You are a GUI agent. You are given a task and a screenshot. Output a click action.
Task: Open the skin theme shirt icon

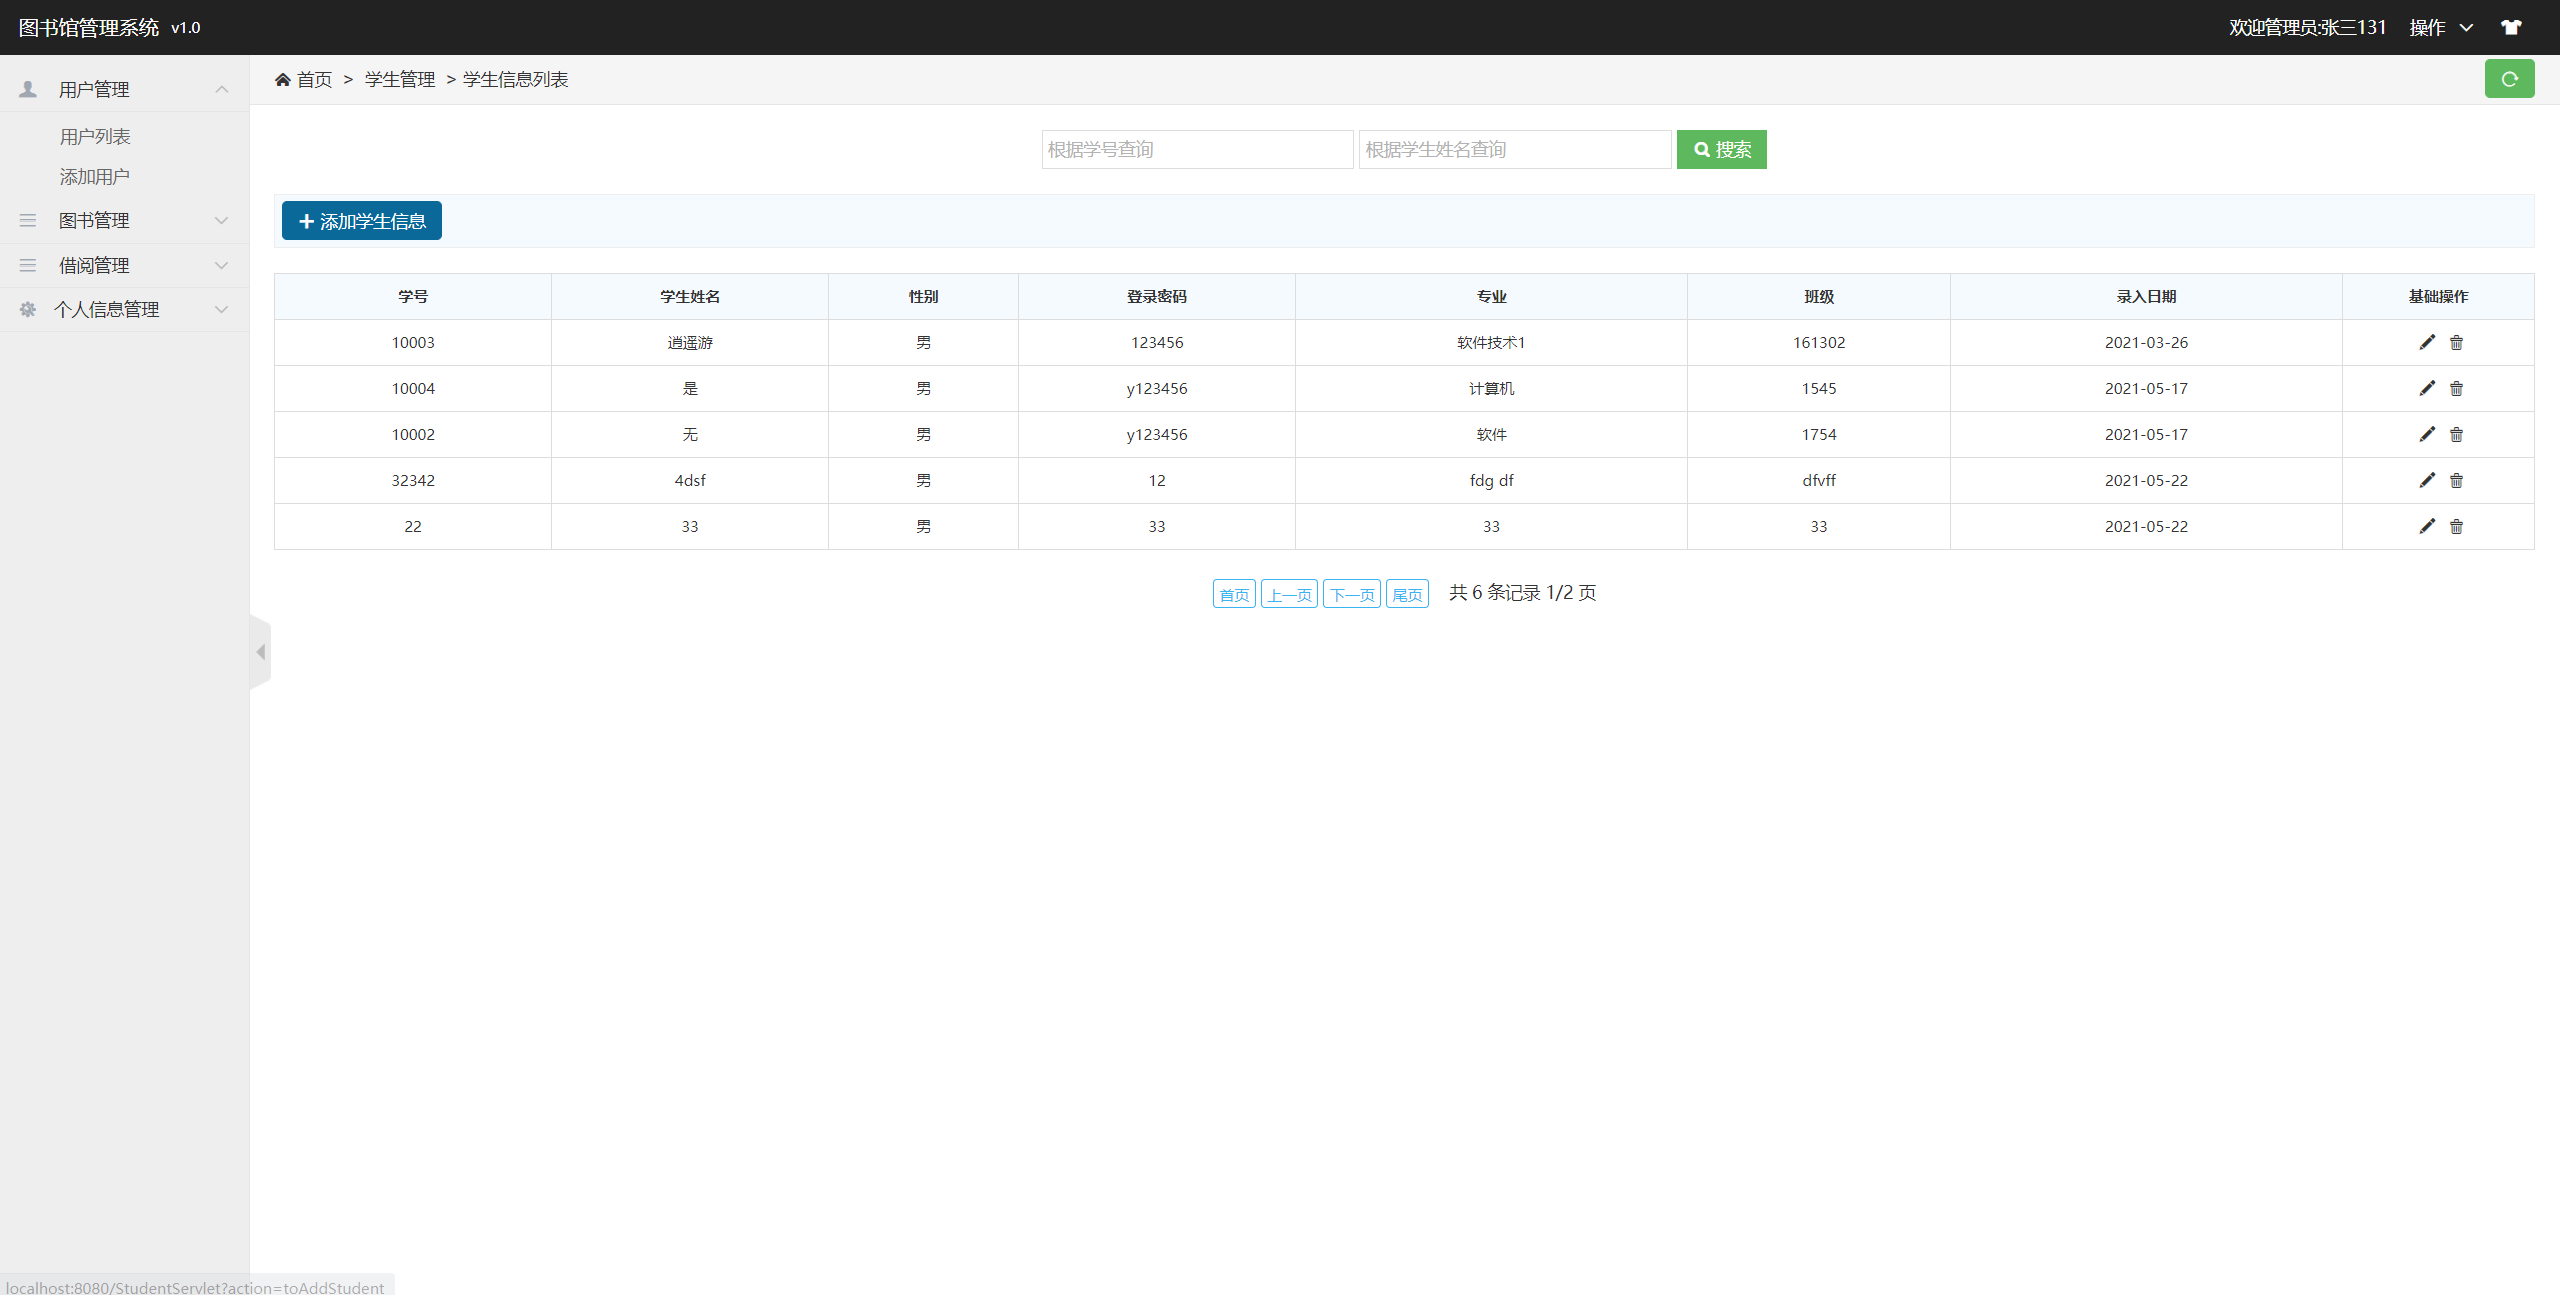point(2511,27)
